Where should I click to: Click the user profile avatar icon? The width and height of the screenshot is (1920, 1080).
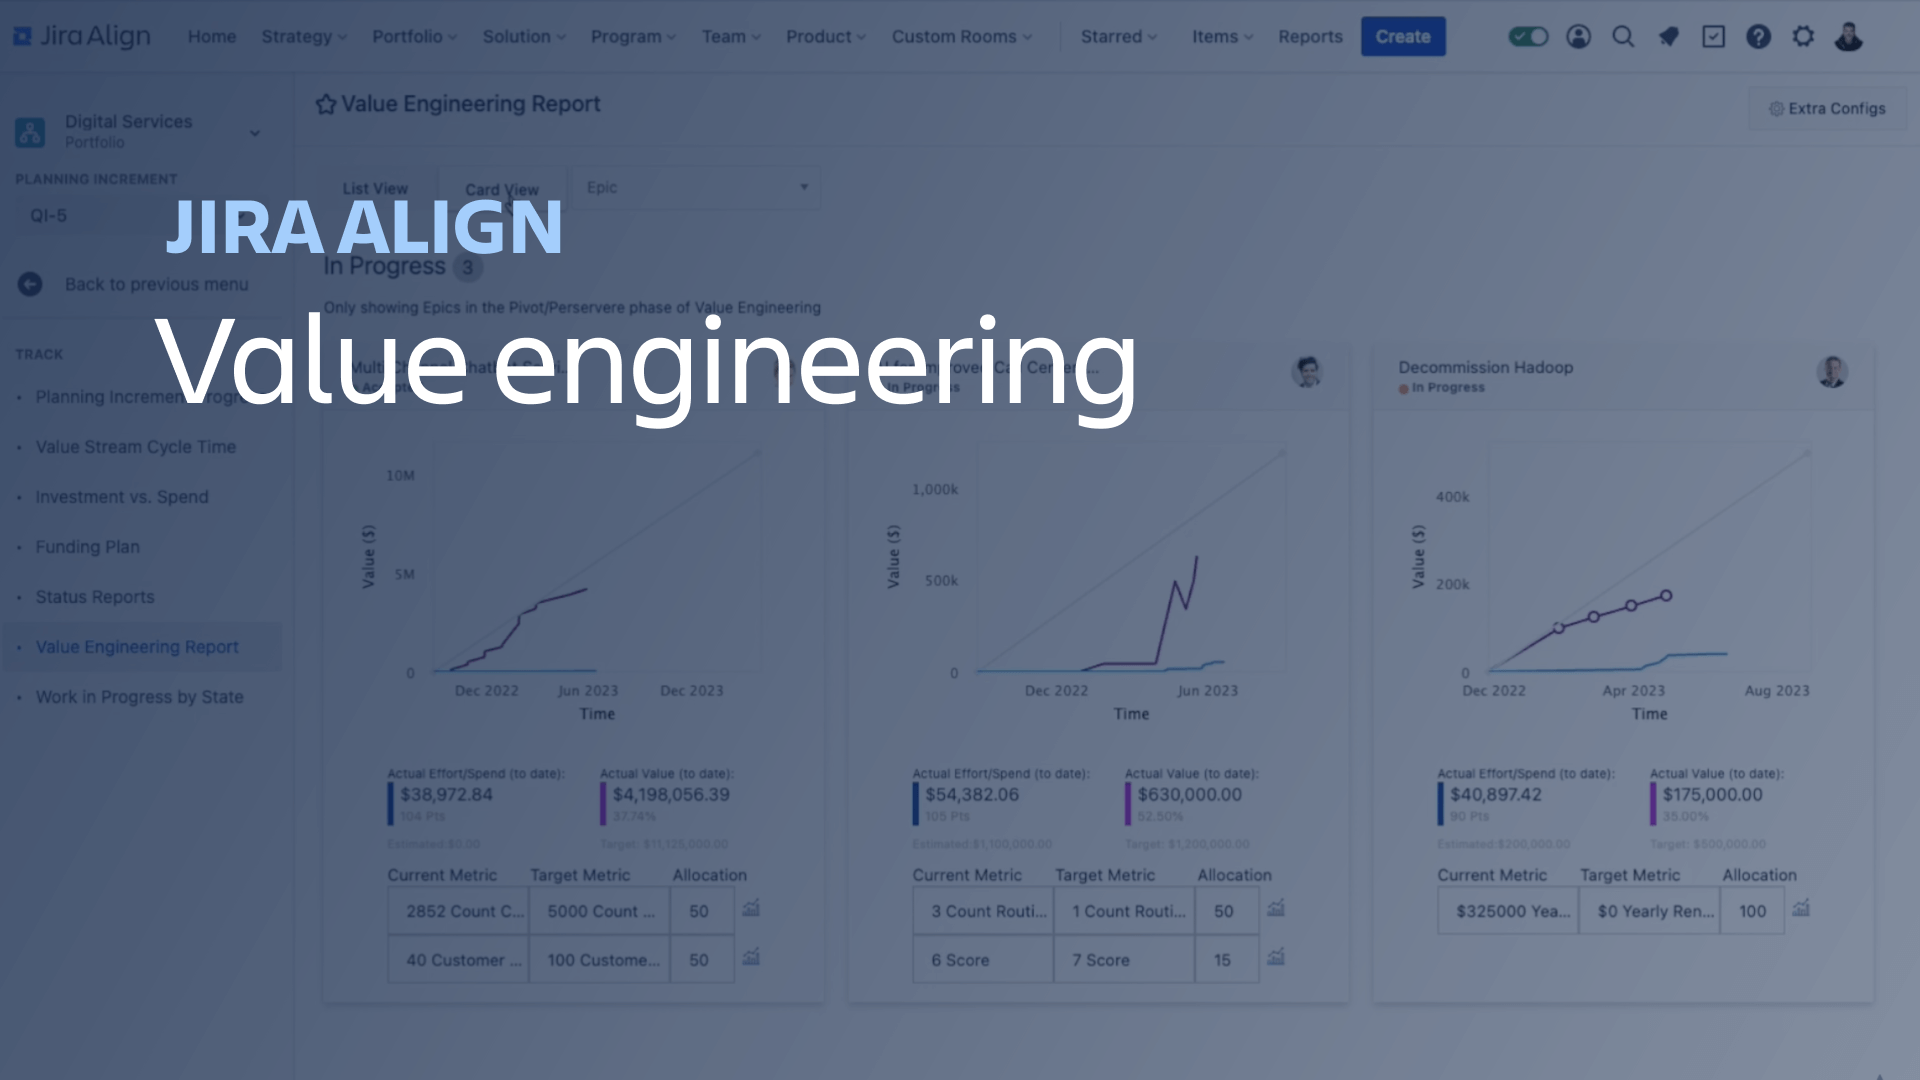coord(1846,36)
